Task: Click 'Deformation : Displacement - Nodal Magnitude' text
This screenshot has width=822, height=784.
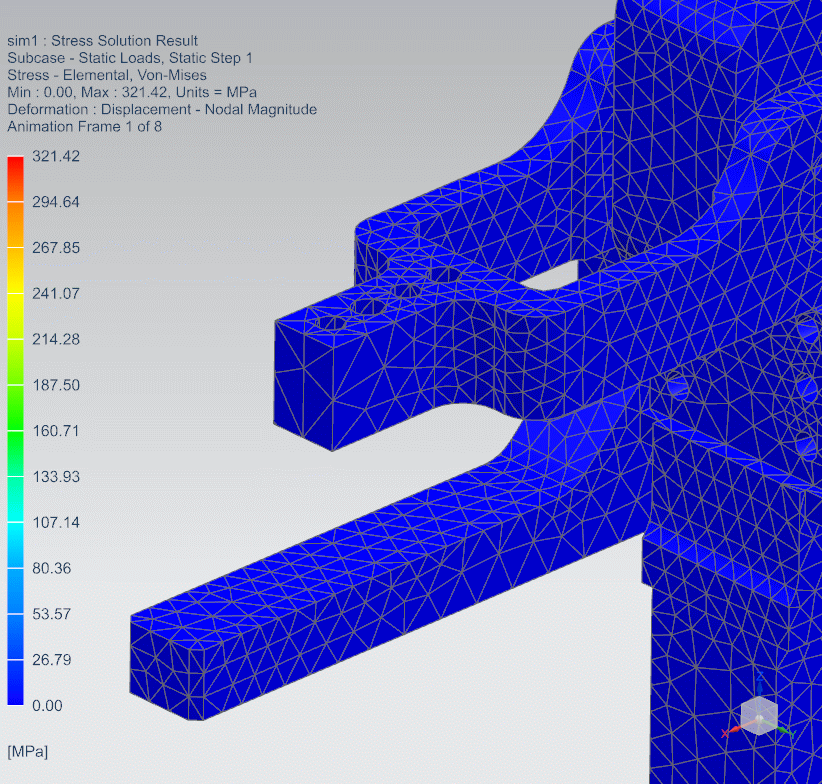Action: click(161, 109)
